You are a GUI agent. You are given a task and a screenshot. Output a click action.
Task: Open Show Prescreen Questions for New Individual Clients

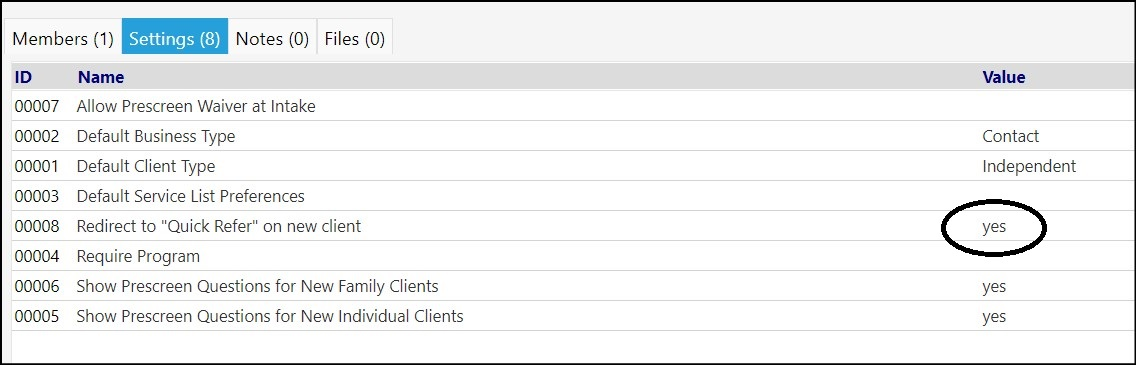tap(572, 316)
